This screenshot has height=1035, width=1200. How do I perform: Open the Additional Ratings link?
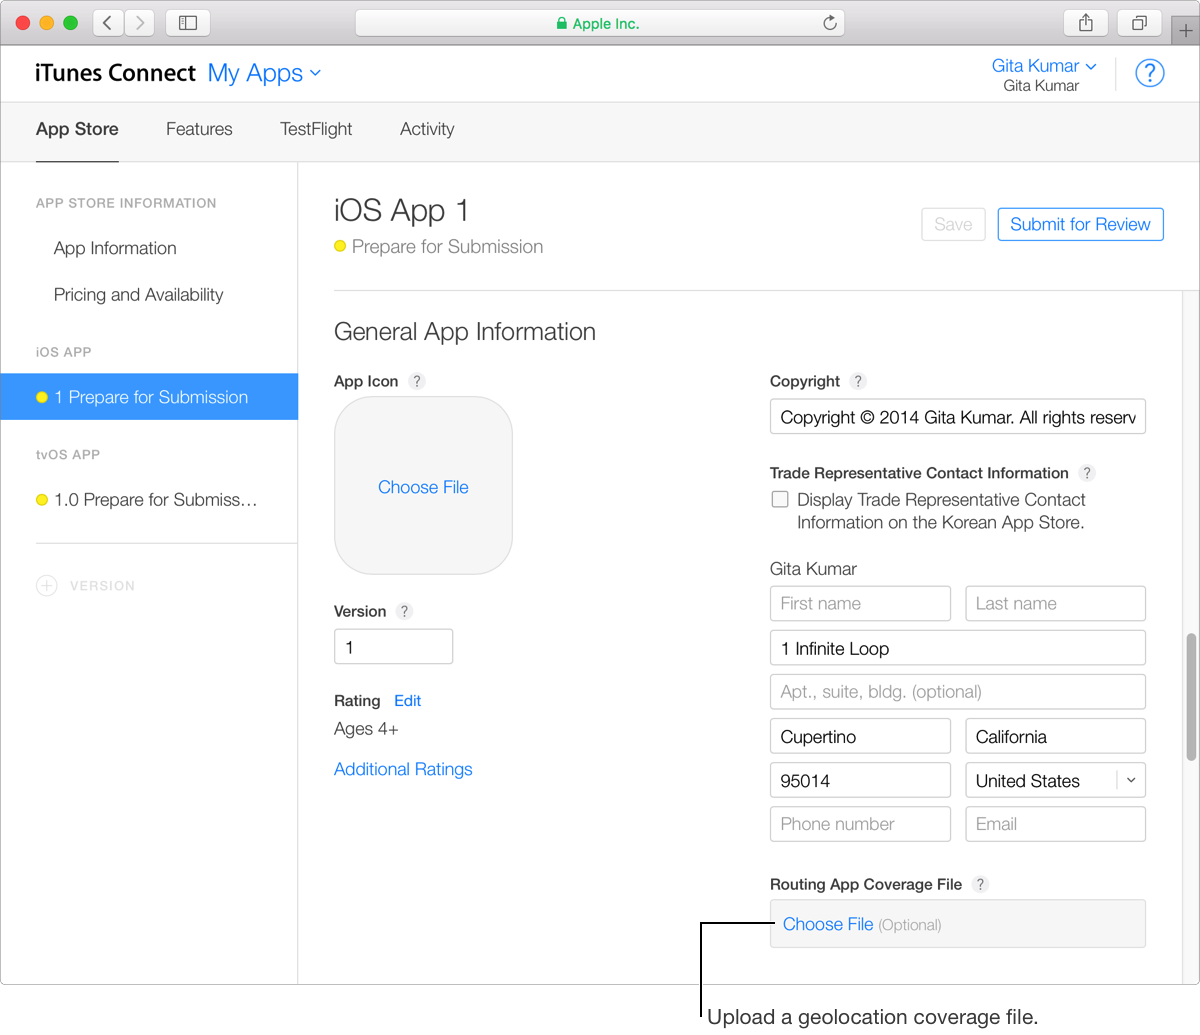pos(403,769)
